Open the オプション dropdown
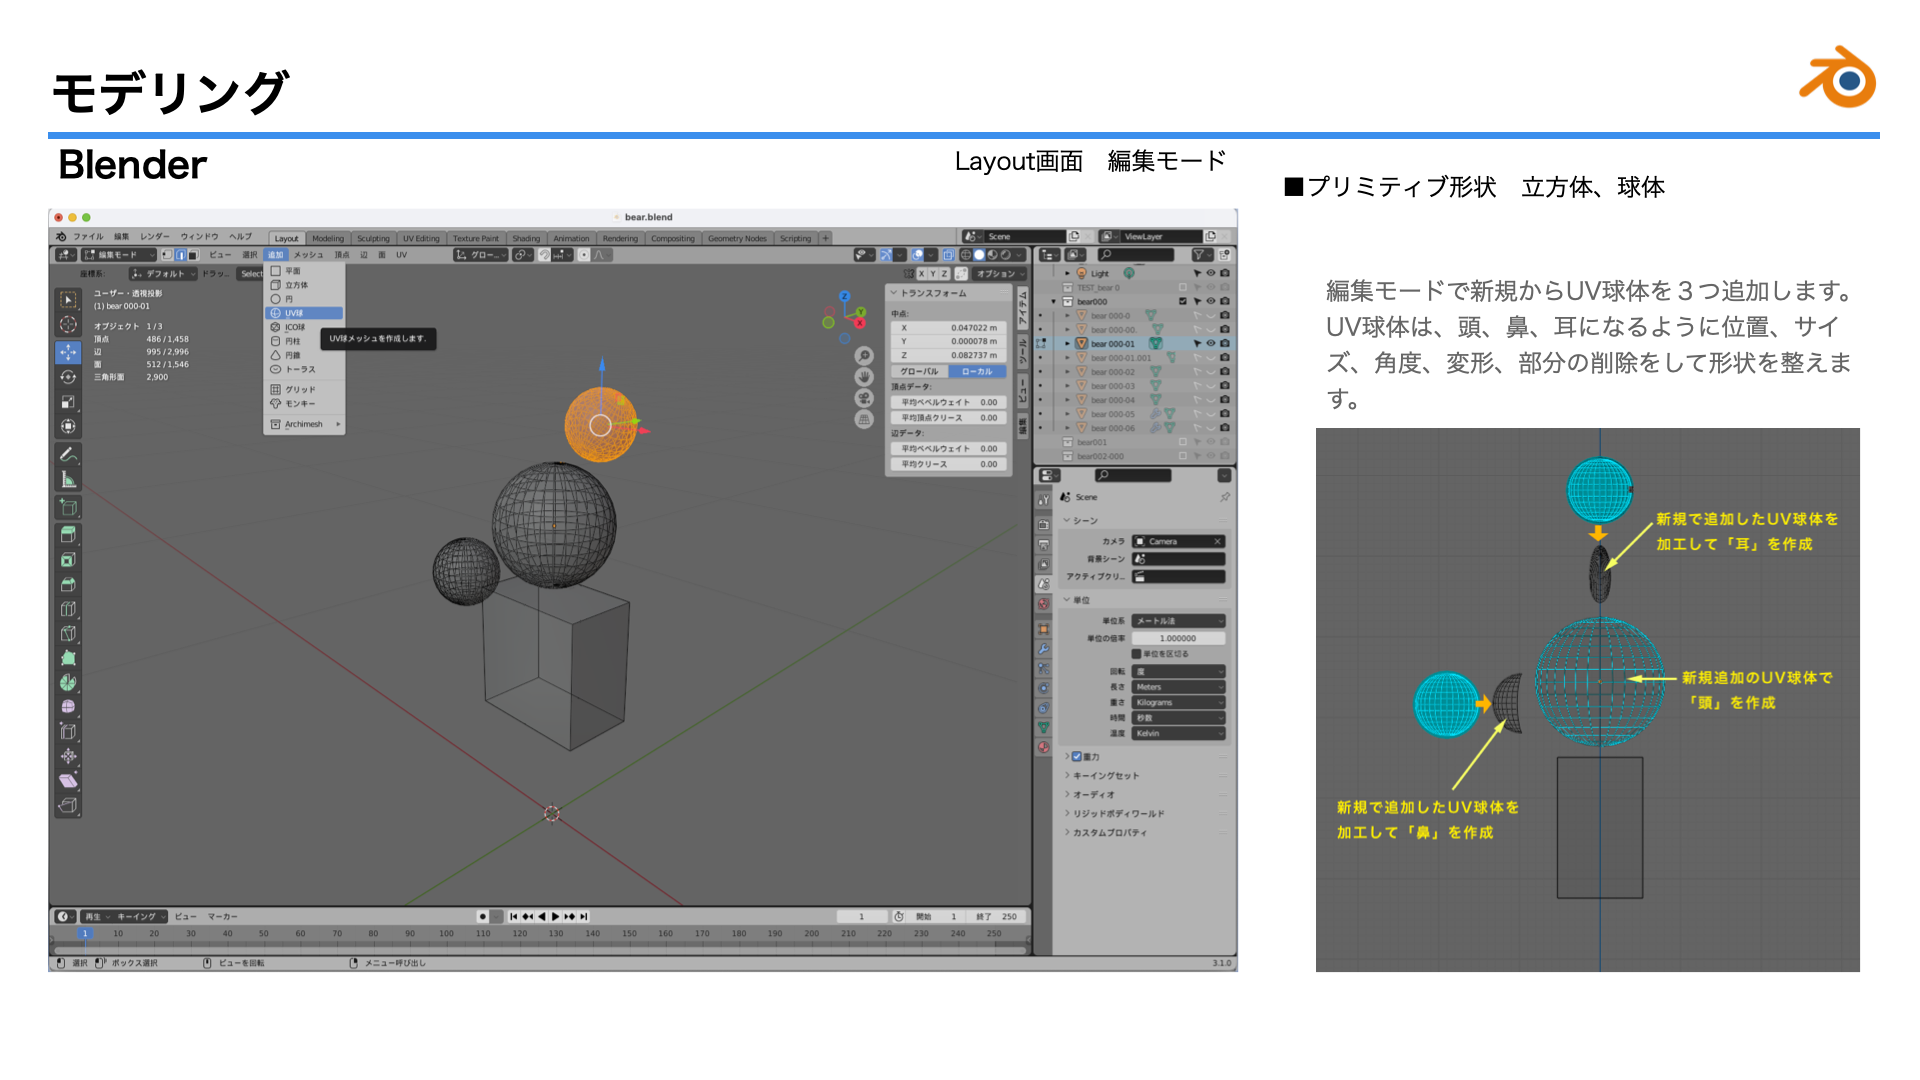Image resolution: width=1920 pixels, height=1080 pixels. (x=999, y=274)
